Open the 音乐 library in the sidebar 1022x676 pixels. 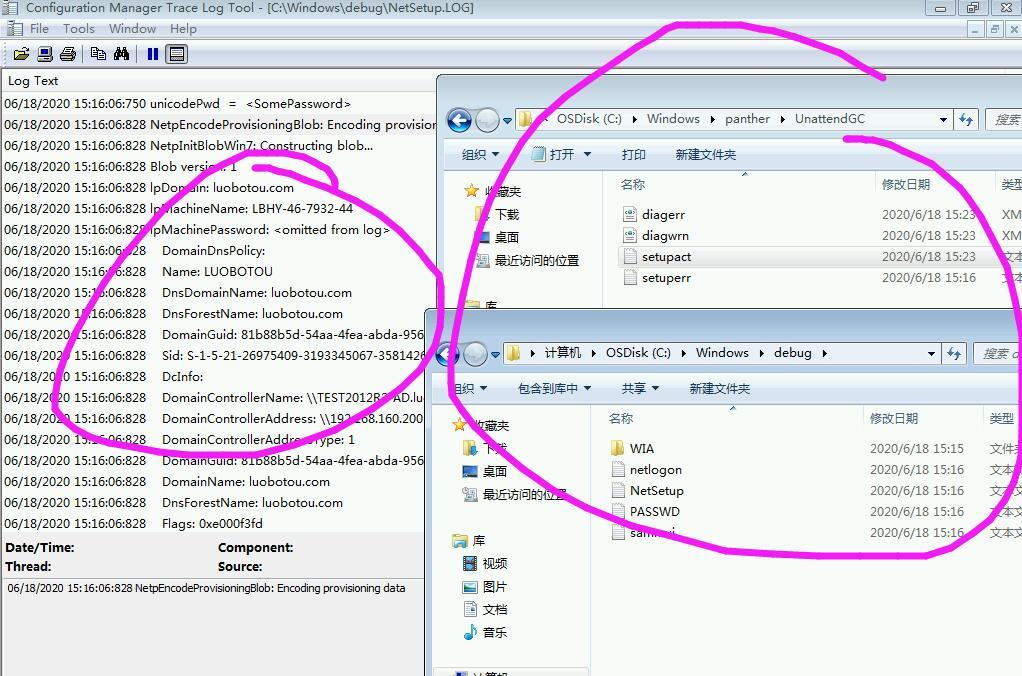494,632
